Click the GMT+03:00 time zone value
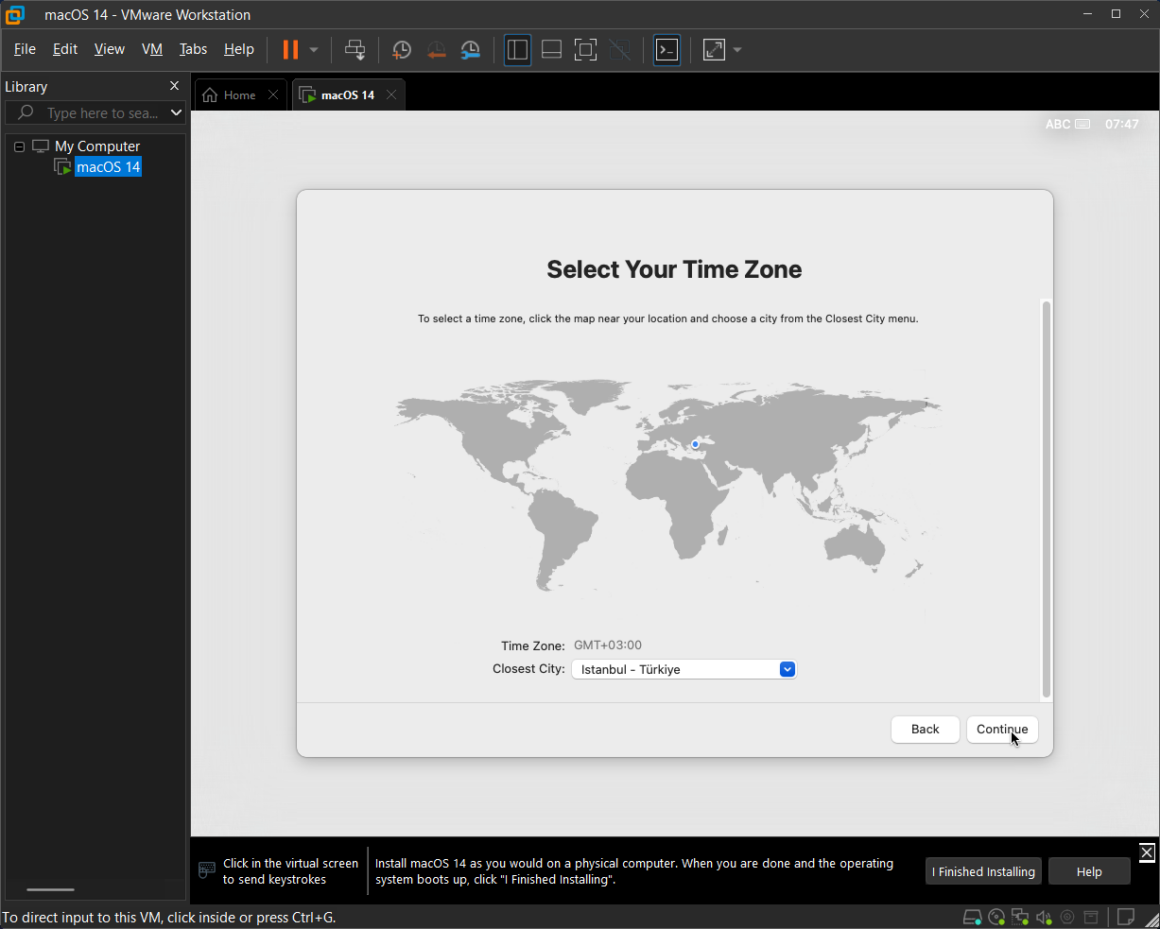The image size is (1160, 929). (x=608, y=645)
